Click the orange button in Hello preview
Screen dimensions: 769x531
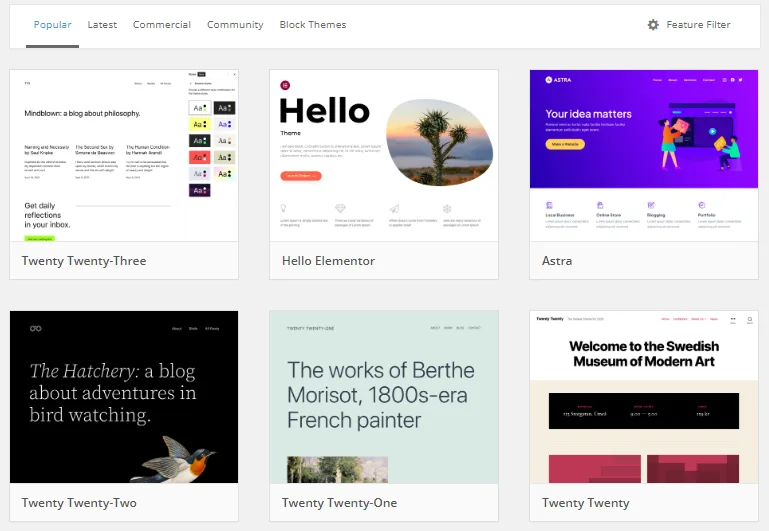[301, 176]
